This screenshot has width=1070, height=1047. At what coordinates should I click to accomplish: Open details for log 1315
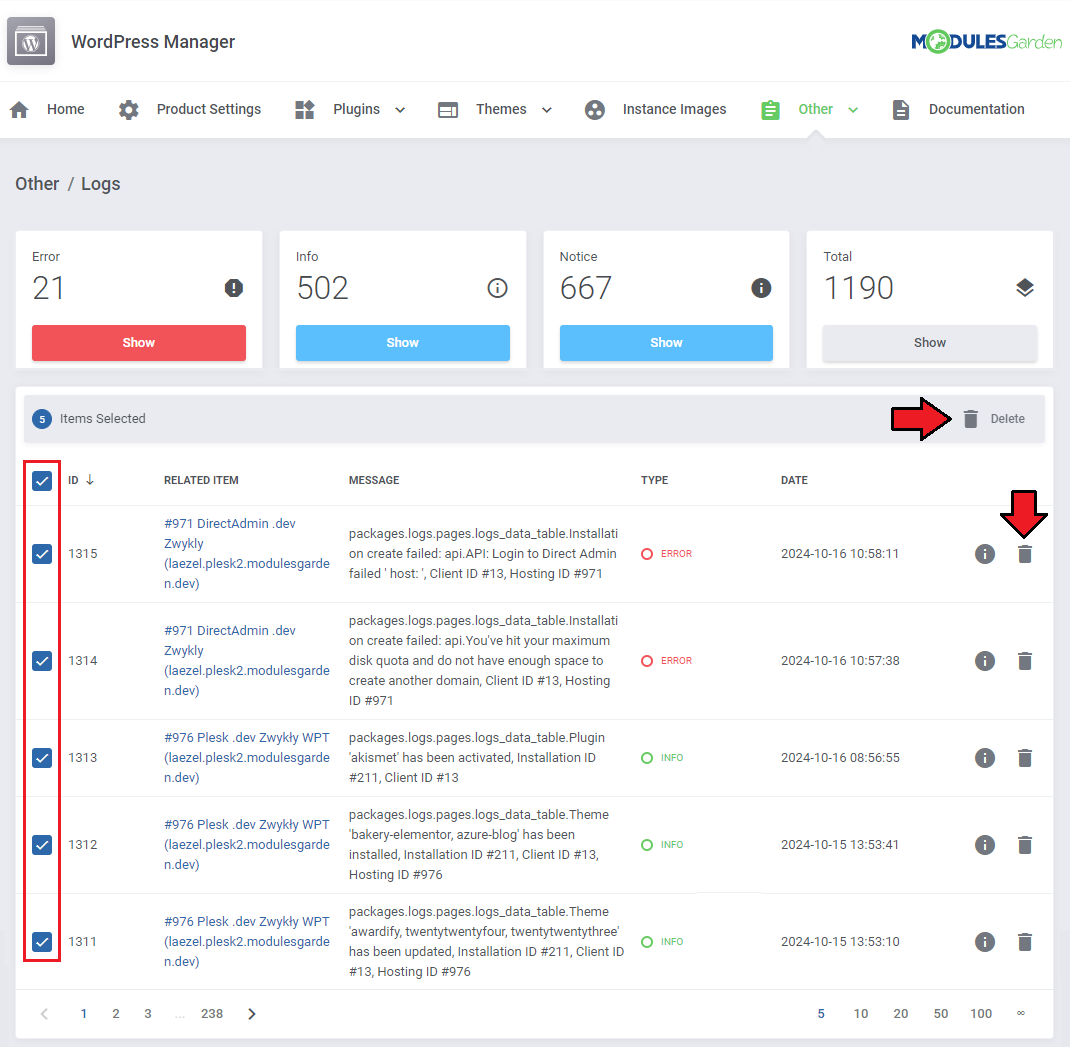click(985, 554)
